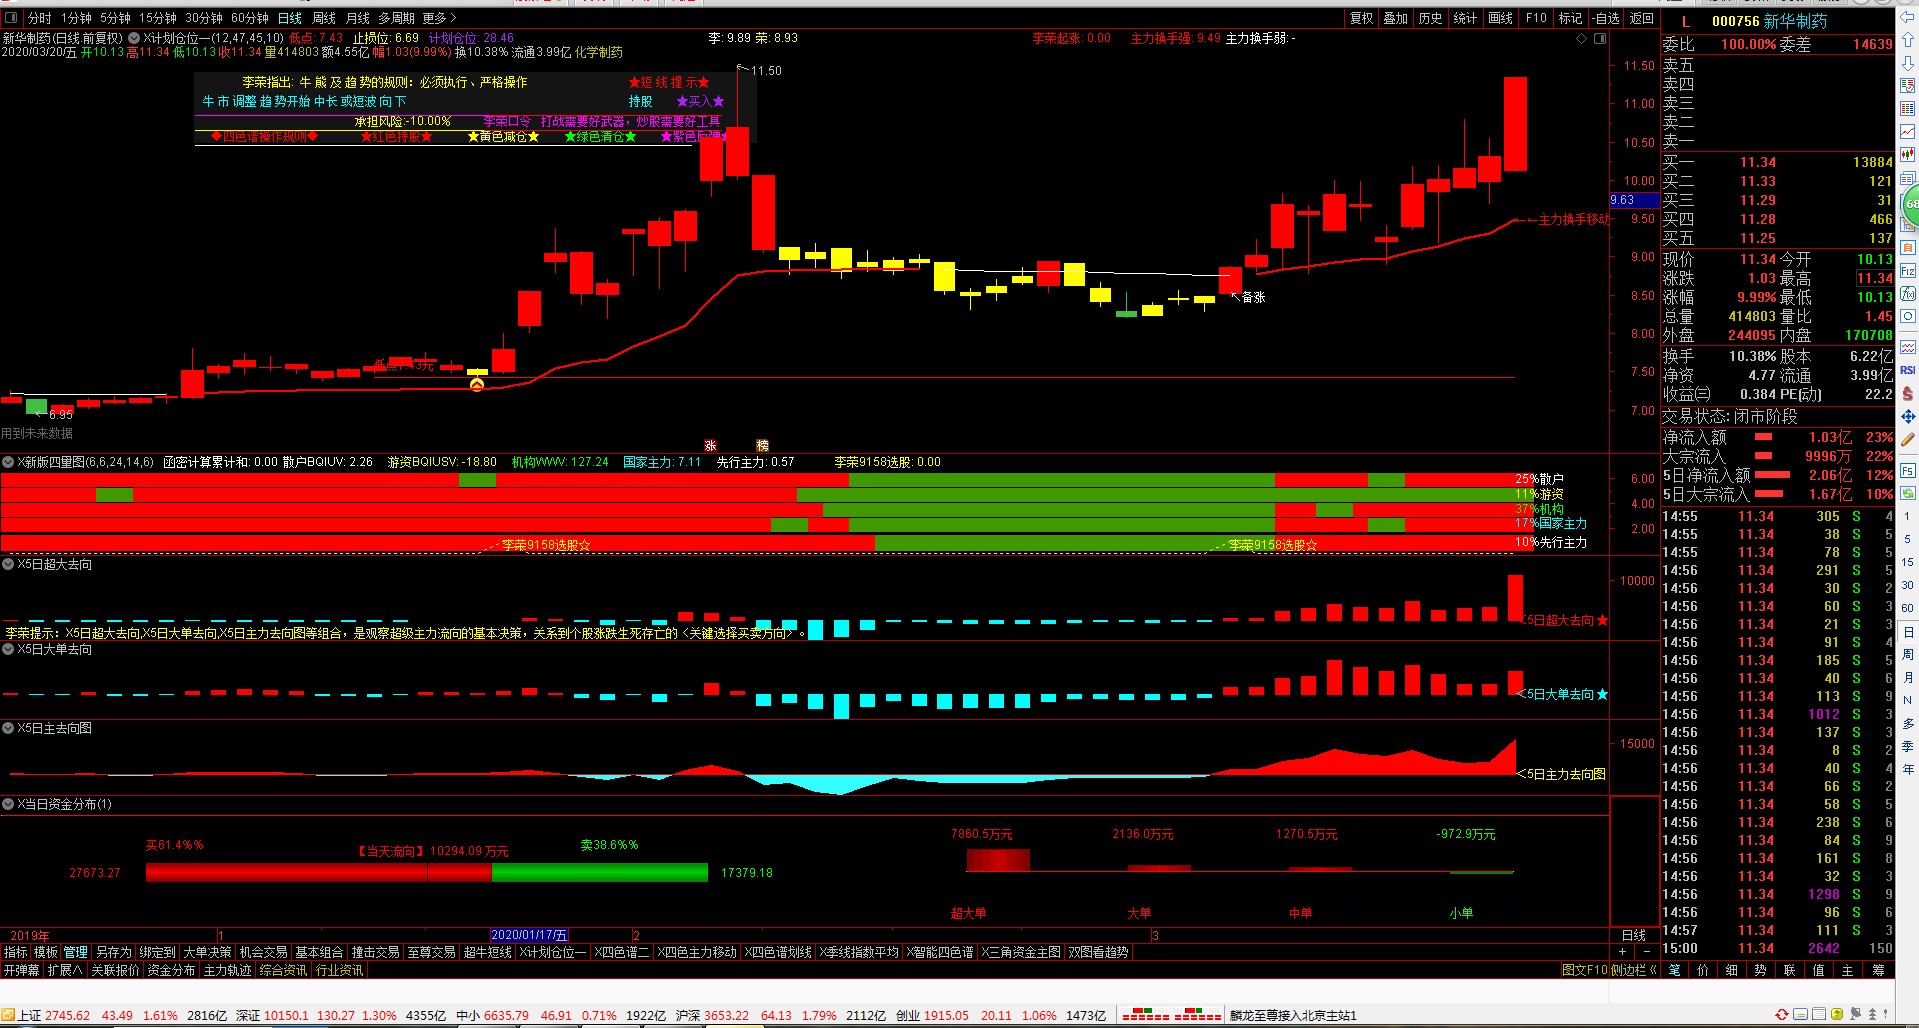Screen dimensions: 1919x1028
Task: Select the pencil drawing tool icon
Action: (x=1908, y=438)
